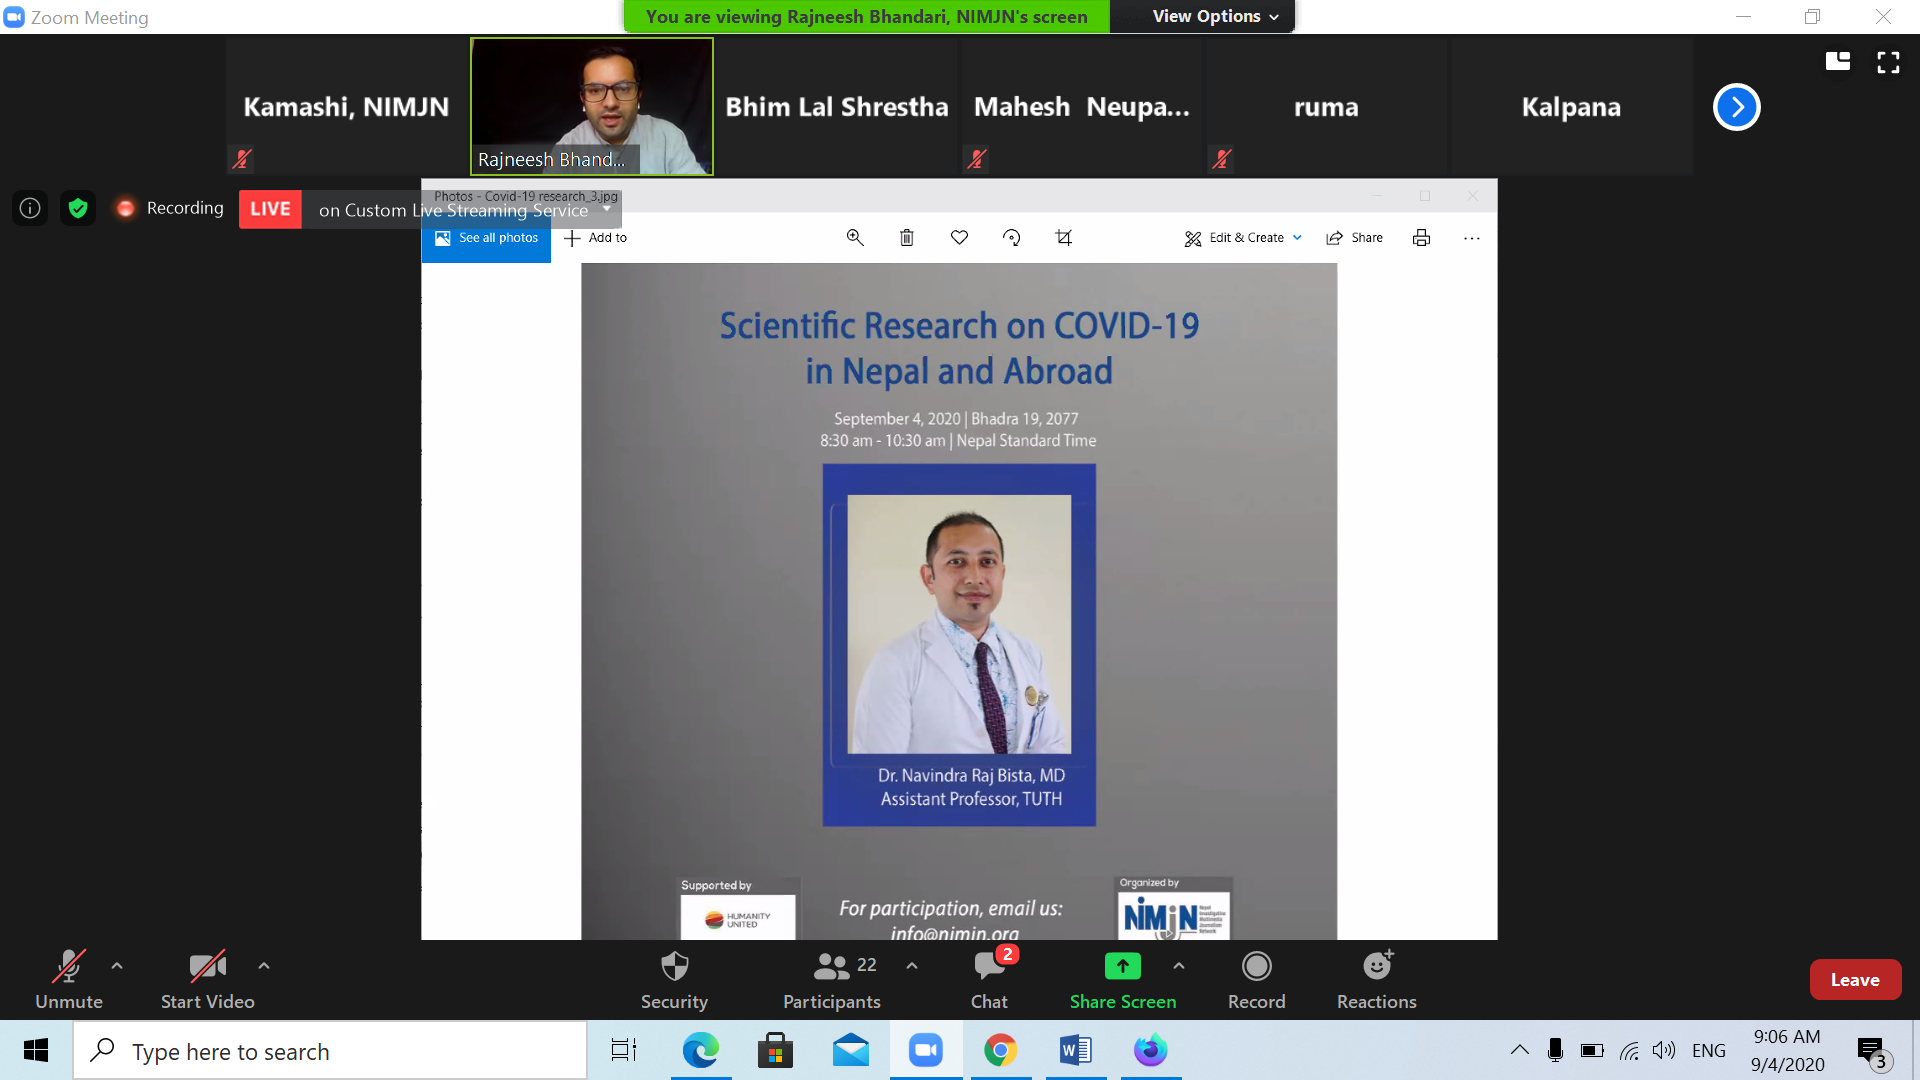Show next participants with blue arrow

tap(1736, 107)
